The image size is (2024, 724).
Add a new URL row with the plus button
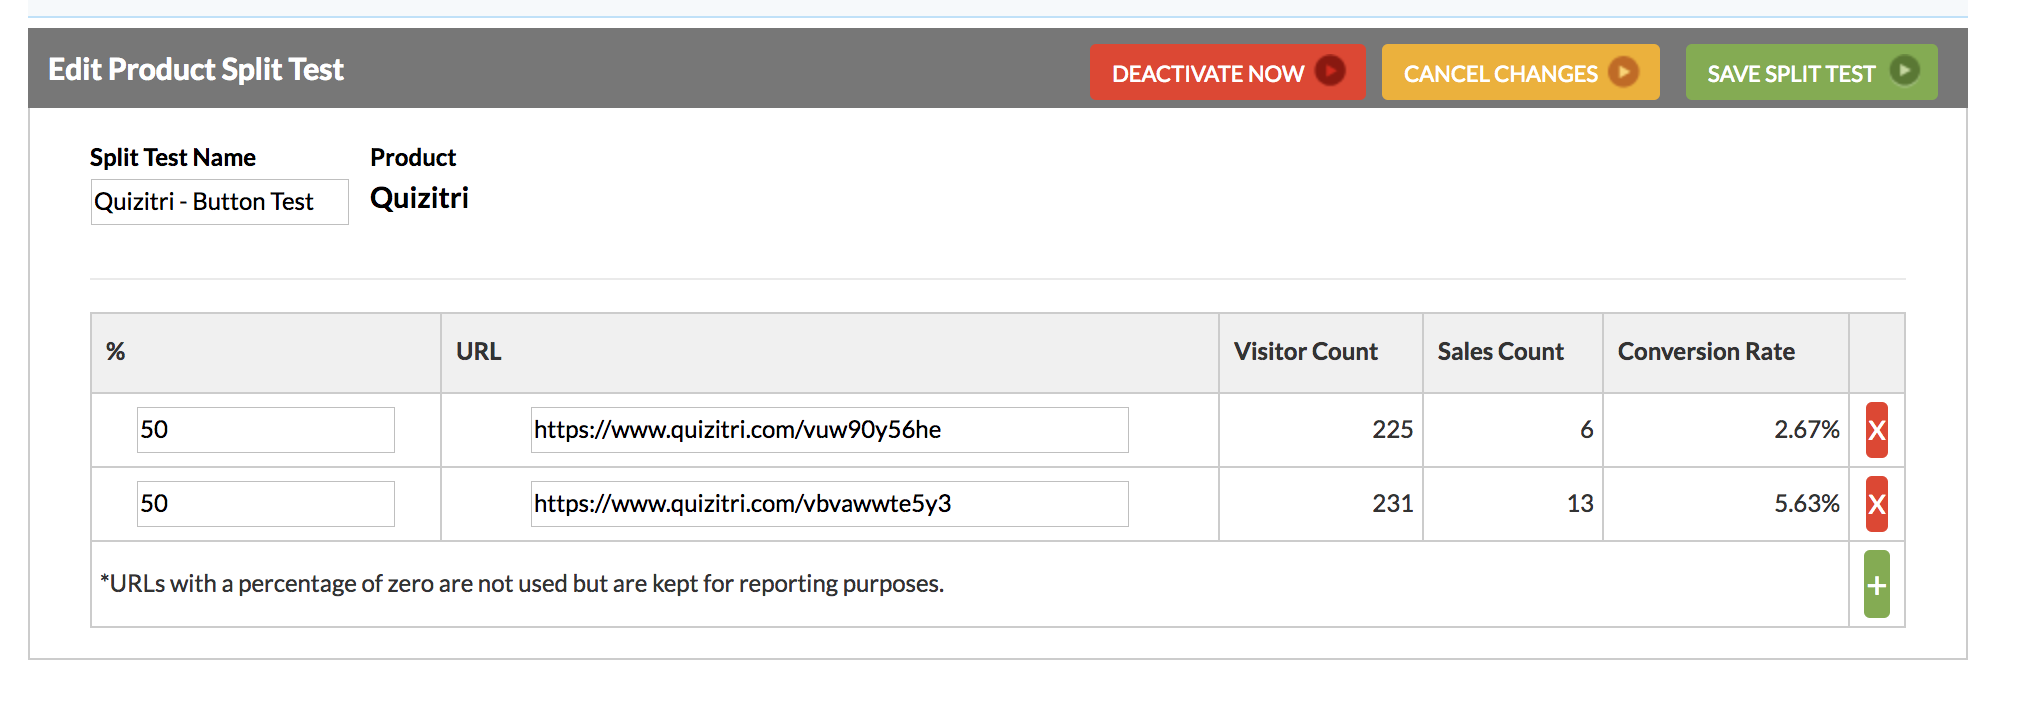tap(1876, 585)
